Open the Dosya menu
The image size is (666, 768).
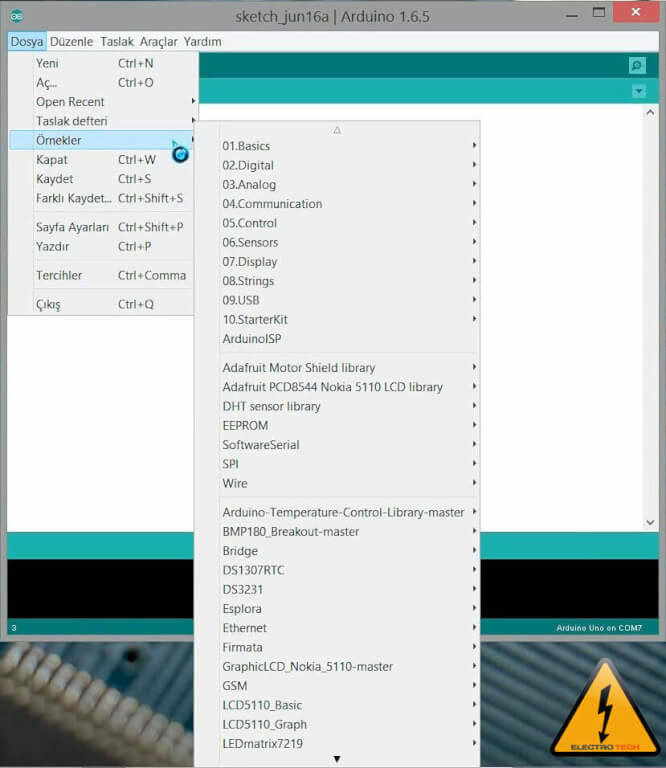(x=27, y=42)
